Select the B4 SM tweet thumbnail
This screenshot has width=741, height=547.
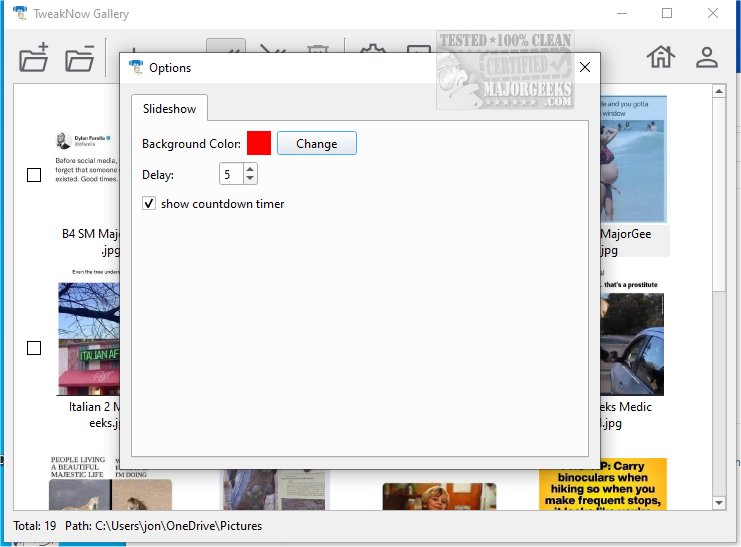click(x=86, y=158)
